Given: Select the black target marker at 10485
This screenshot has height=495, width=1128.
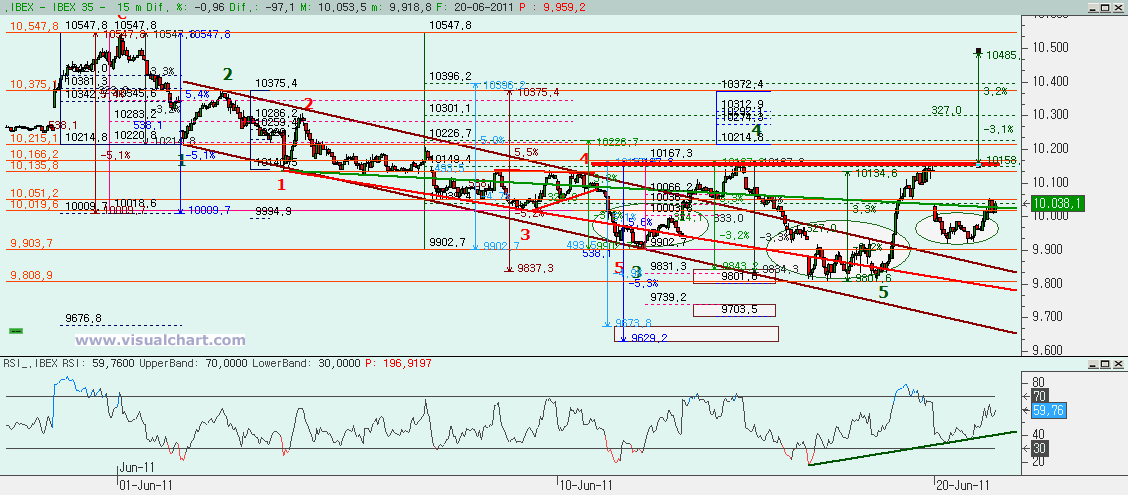Looking at the screenshot, I should pos(978,52).
